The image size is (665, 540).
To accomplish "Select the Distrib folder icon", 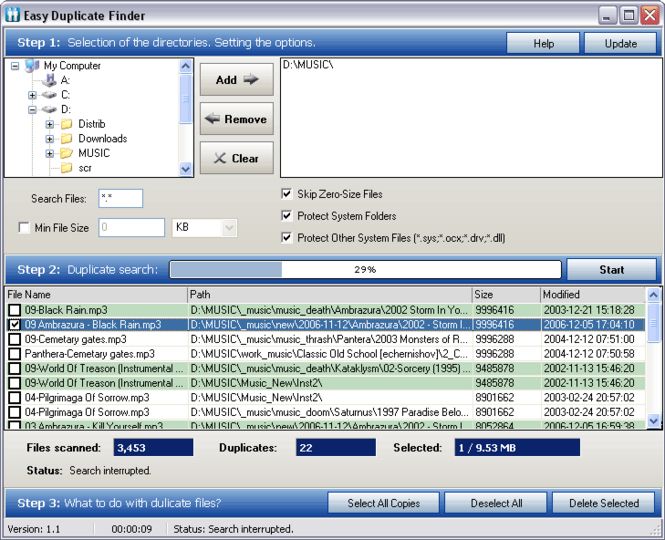I will tap(67, 124).
